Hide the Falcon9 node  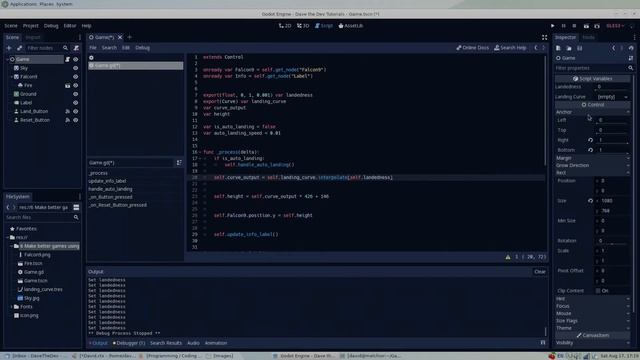click(76, 77)
